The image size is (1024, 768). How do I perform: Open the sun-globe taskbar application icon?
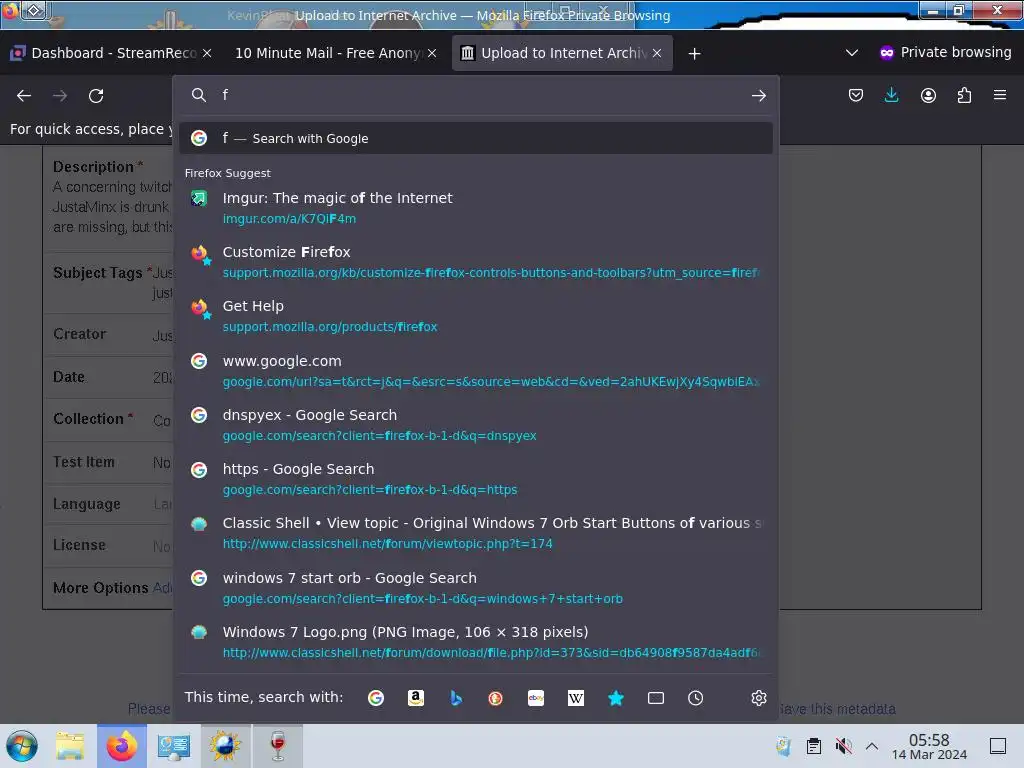click(x=225, y=746)
